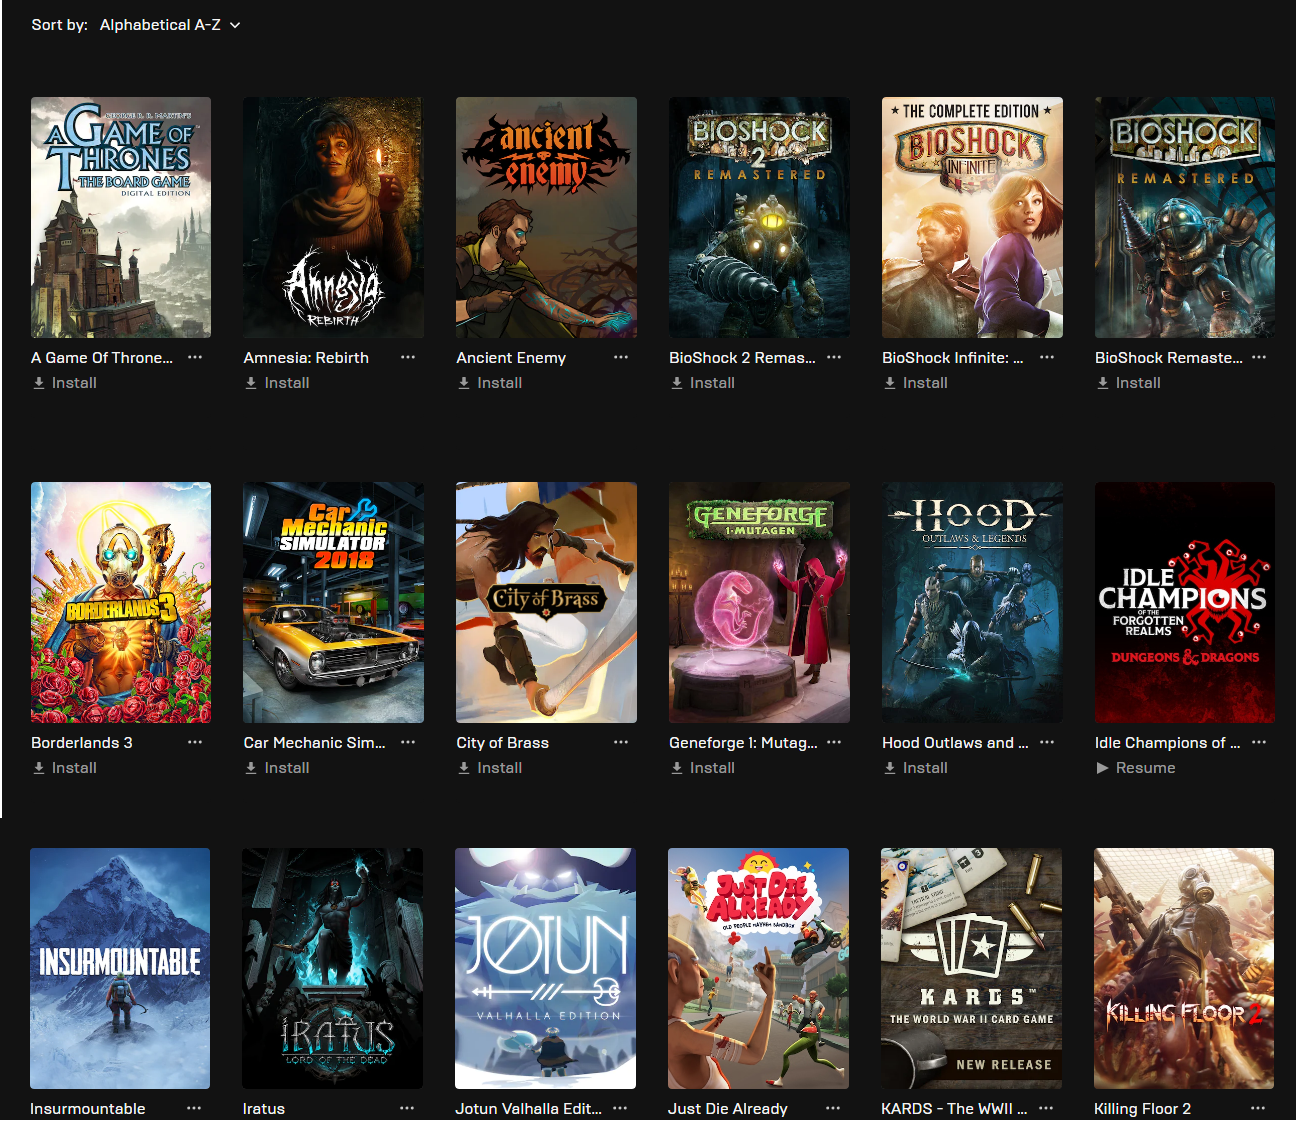The image size is (1300, 1124).
Task: Click the Killing Floor 2 title text
Action: [x=1142, y=1109]
